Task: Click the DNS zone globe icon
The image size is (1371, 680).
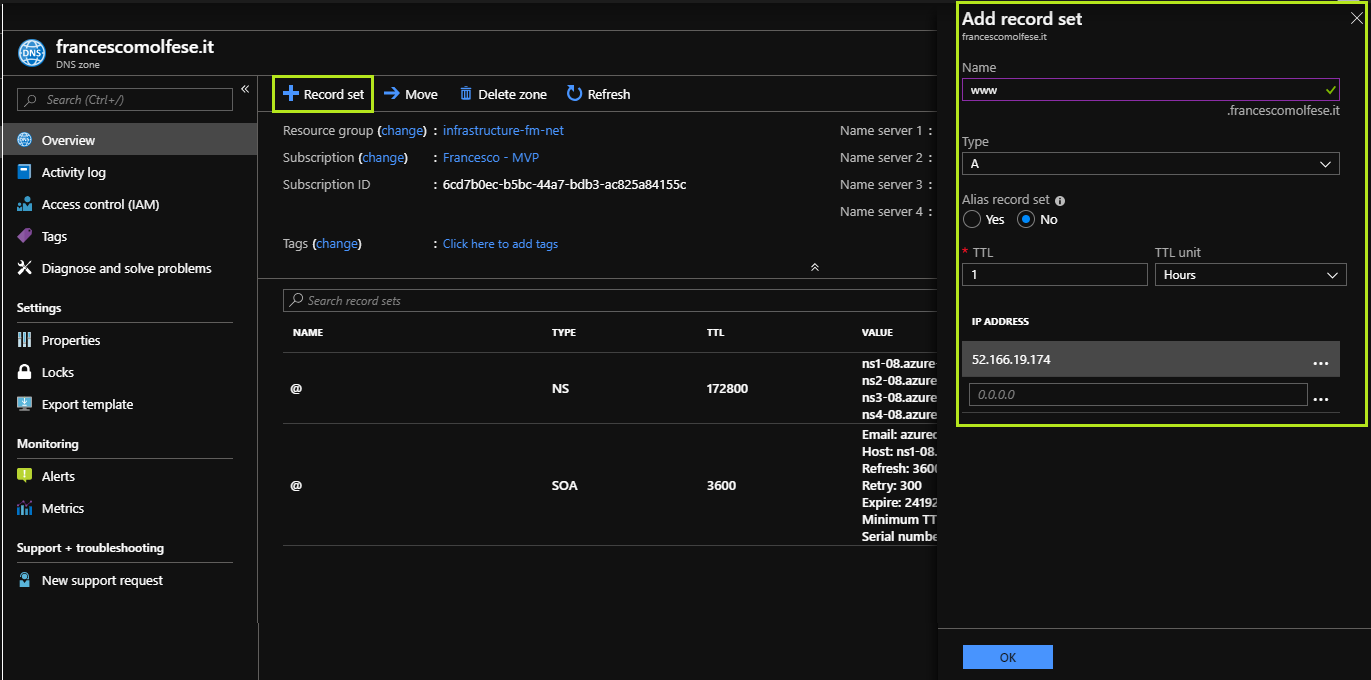Action: pos(32,53)
